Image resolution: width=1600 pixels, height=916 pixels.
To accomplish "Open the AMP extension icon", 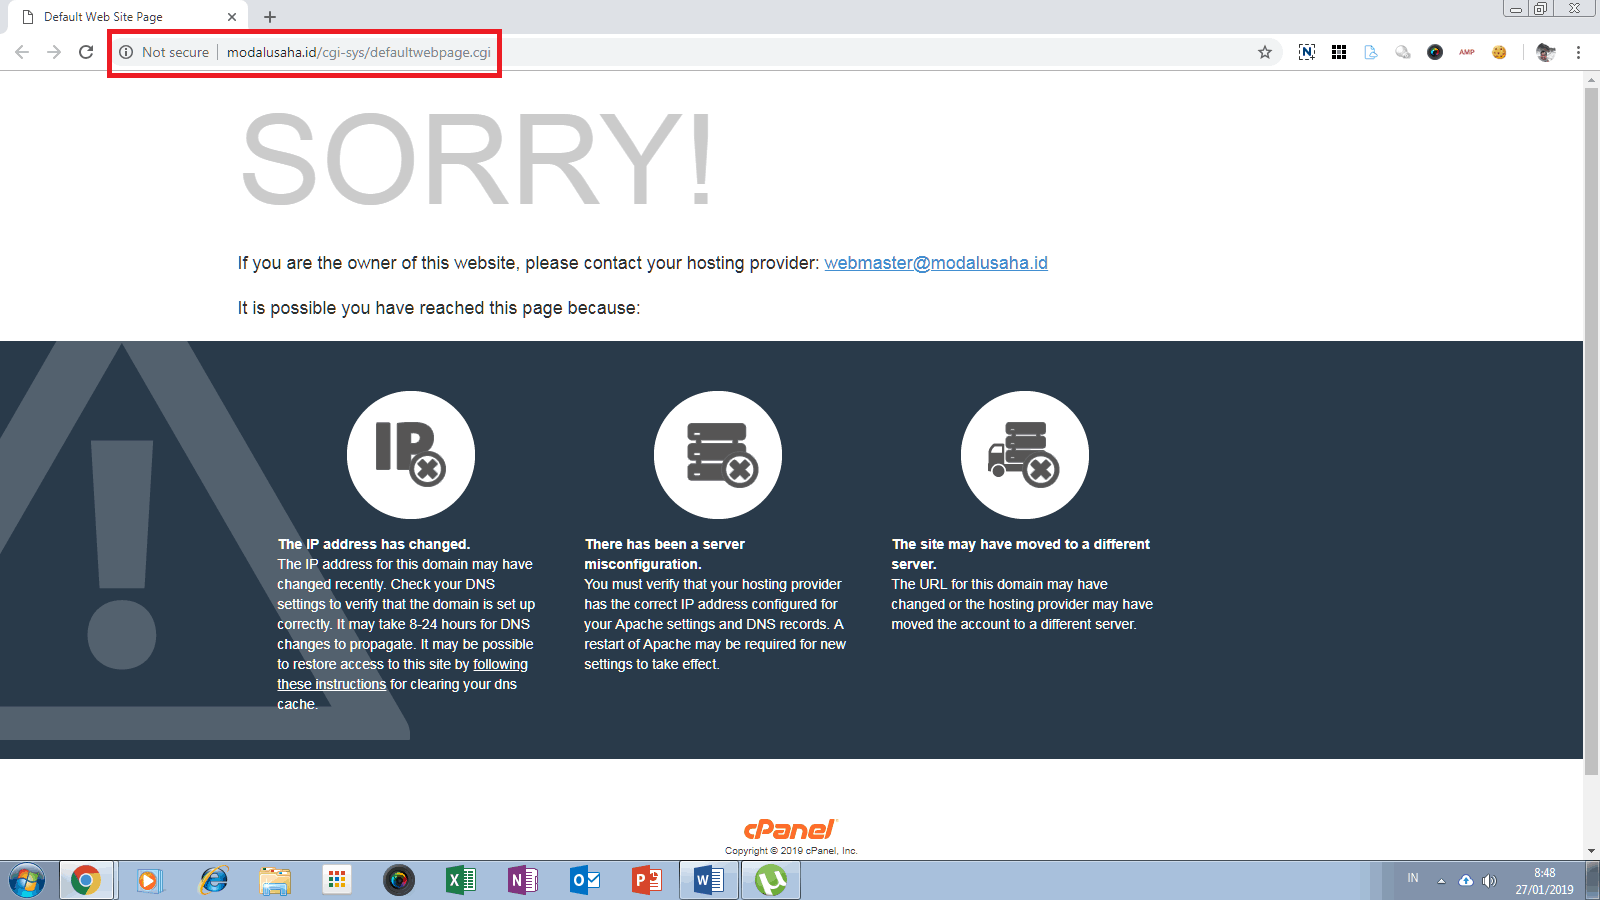I will click(x=1467, y=52).
